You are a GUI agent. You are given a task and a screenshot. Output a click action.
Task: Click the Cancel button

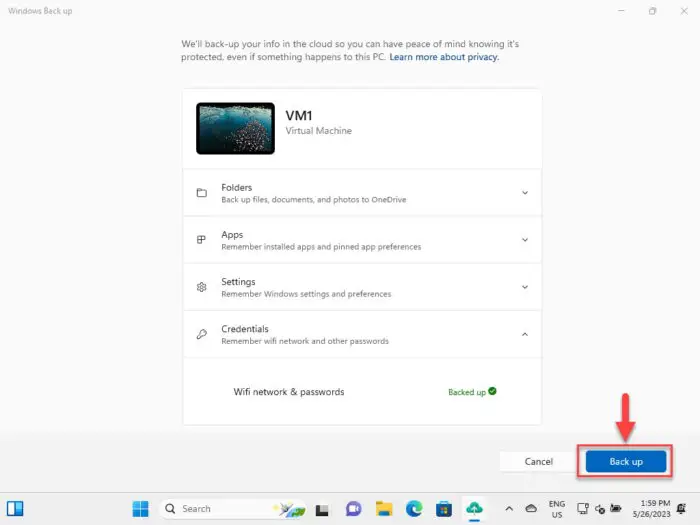538,461
